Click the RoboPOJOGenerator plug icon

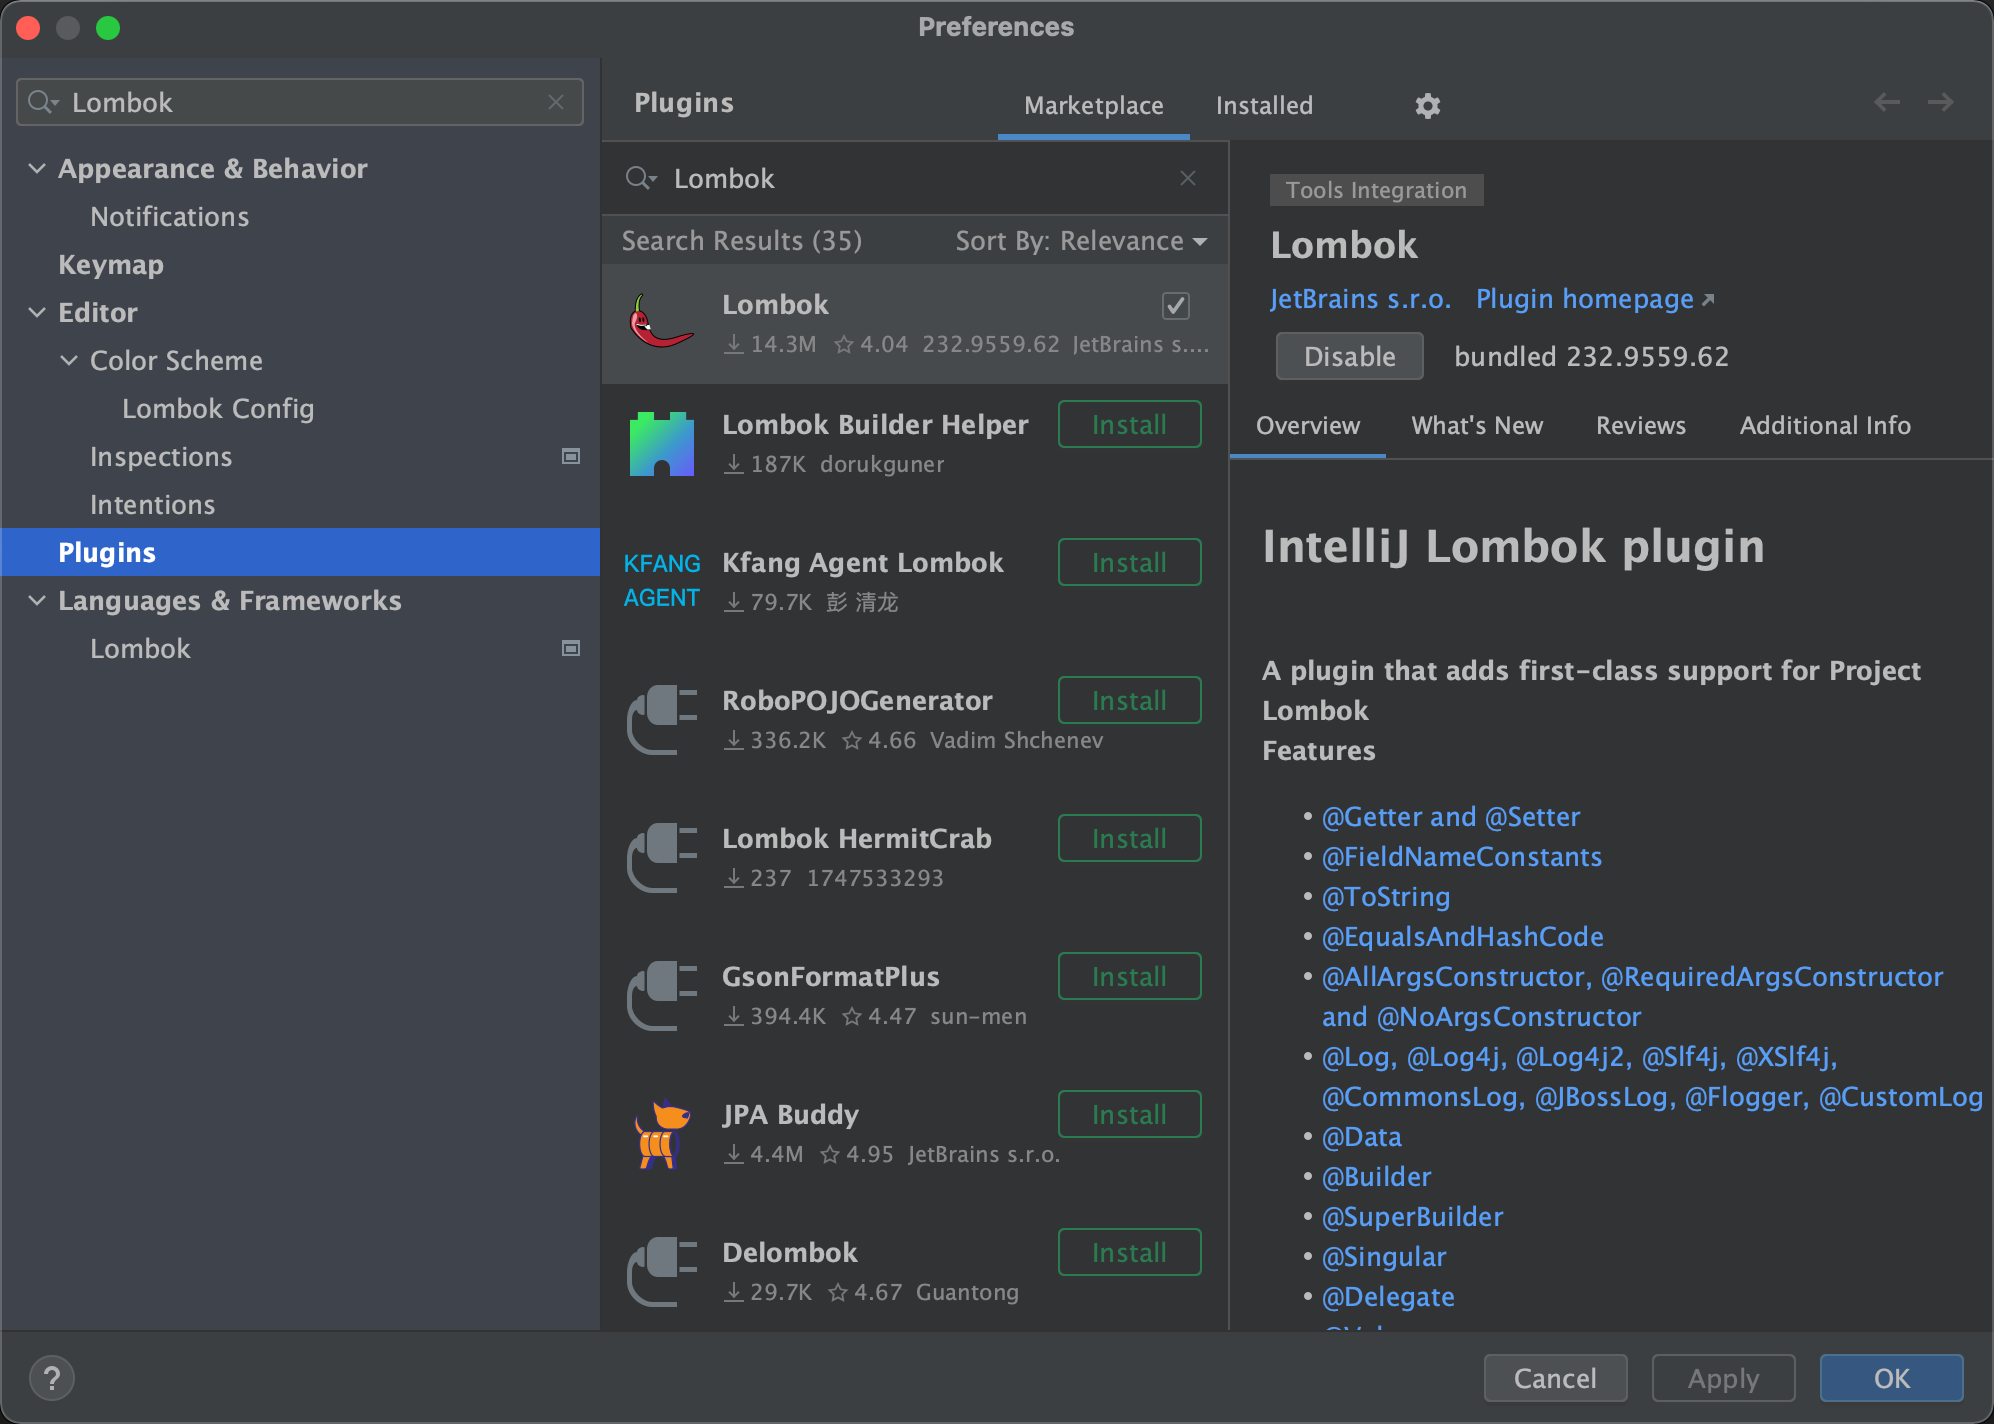coord(661,719)
